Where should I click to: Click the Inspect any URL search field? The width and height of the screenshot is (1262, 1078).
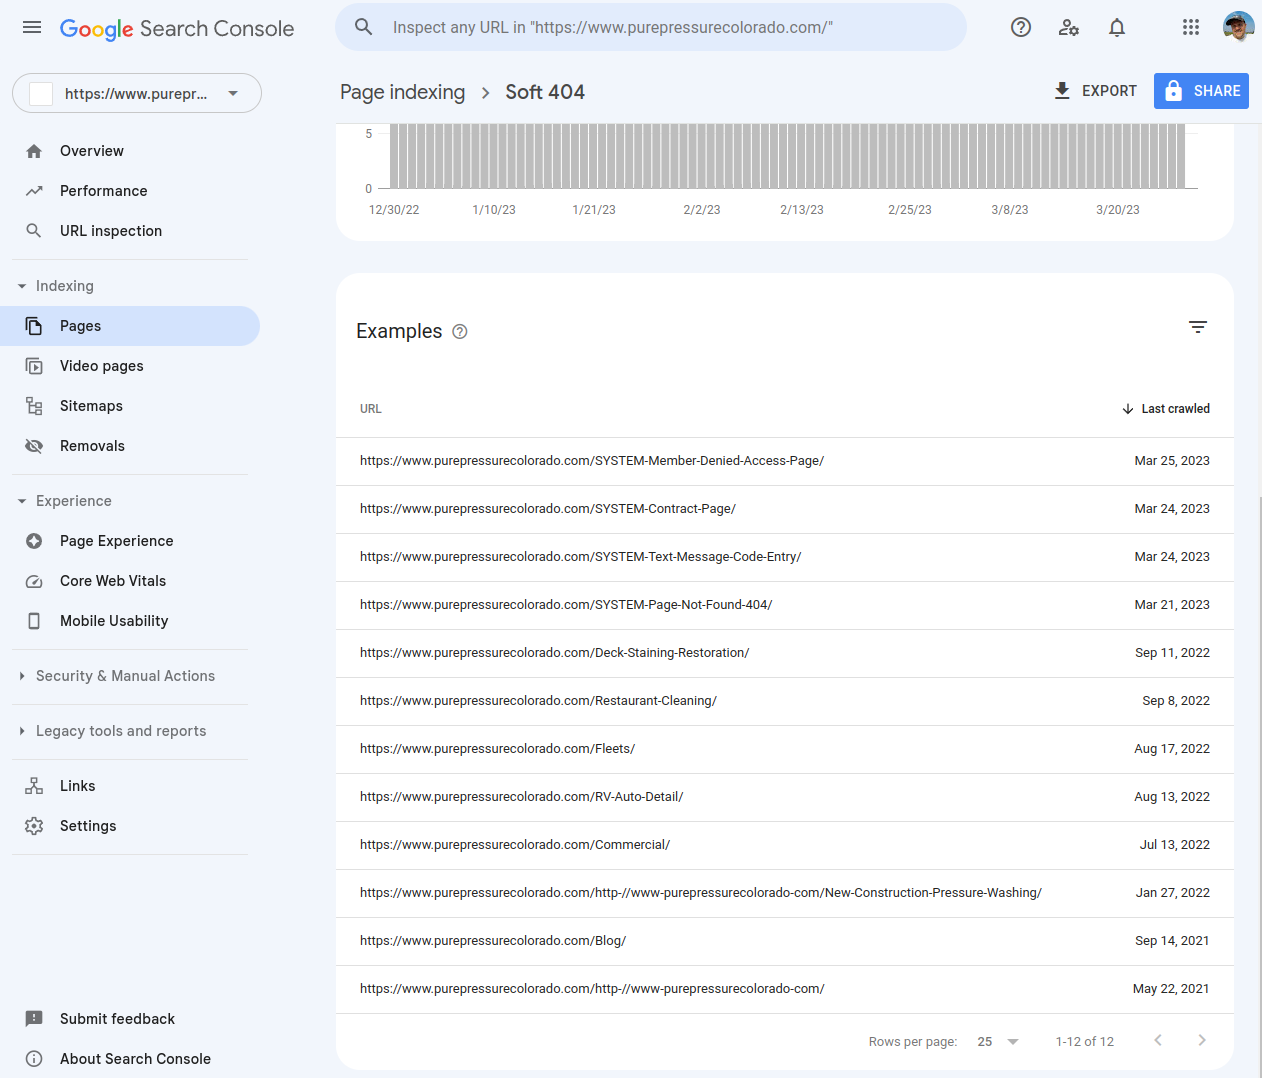click(651, 27)
